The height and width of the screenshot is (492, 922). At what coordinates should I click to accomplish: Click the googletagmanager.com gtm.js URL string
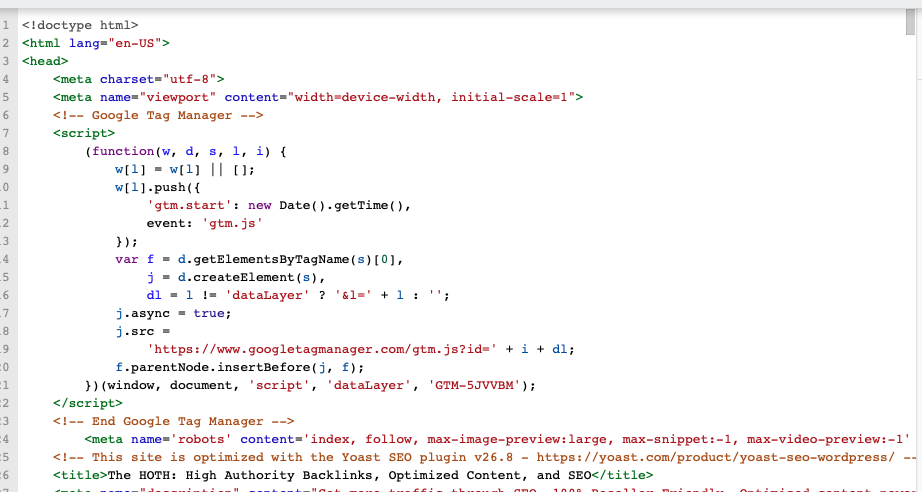click(326, 349)
